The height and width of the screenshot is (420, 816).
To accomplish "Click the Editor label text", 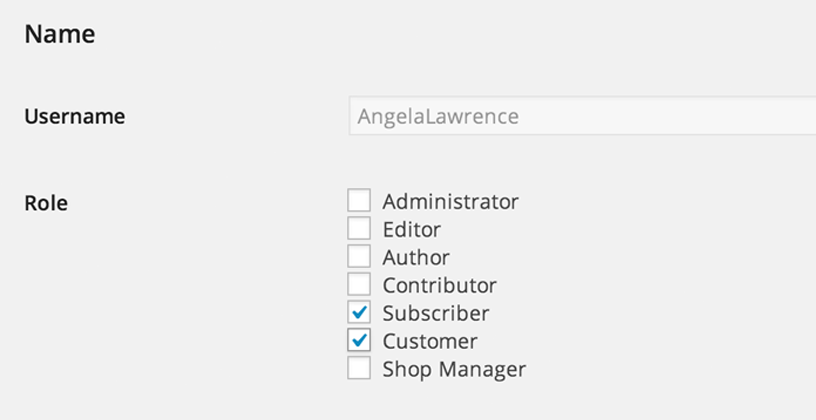I will click(x=411, y=229).
